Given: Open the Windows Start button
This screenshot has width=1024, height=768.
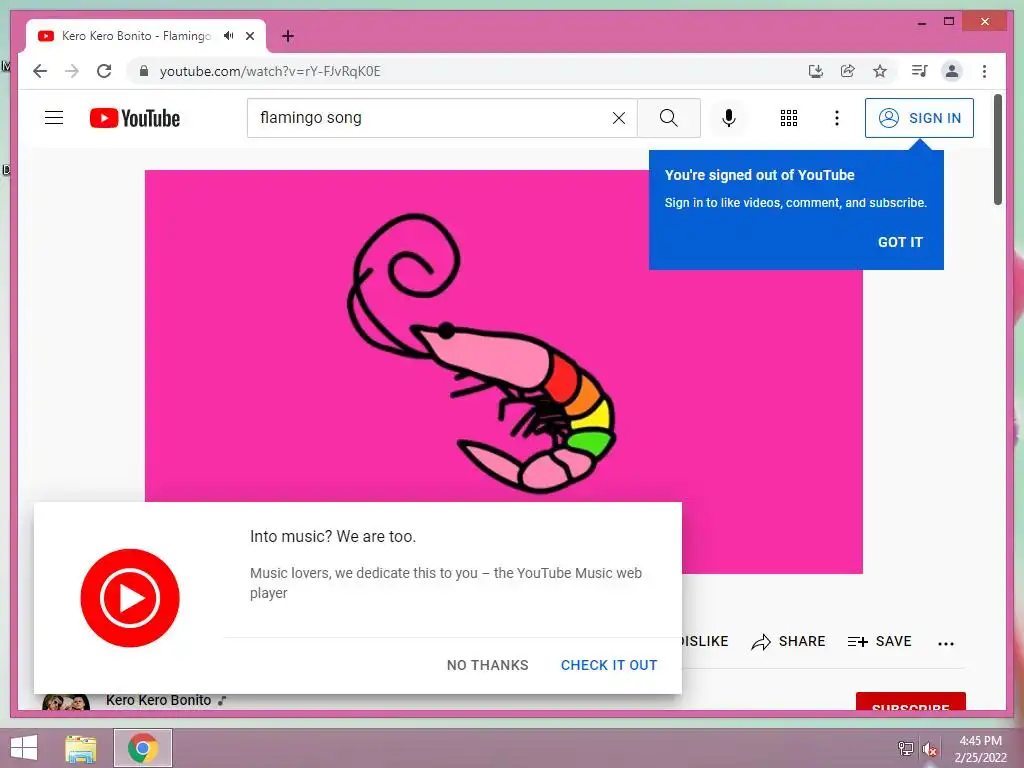Looking at the screenshot, I should pos(24,748).
